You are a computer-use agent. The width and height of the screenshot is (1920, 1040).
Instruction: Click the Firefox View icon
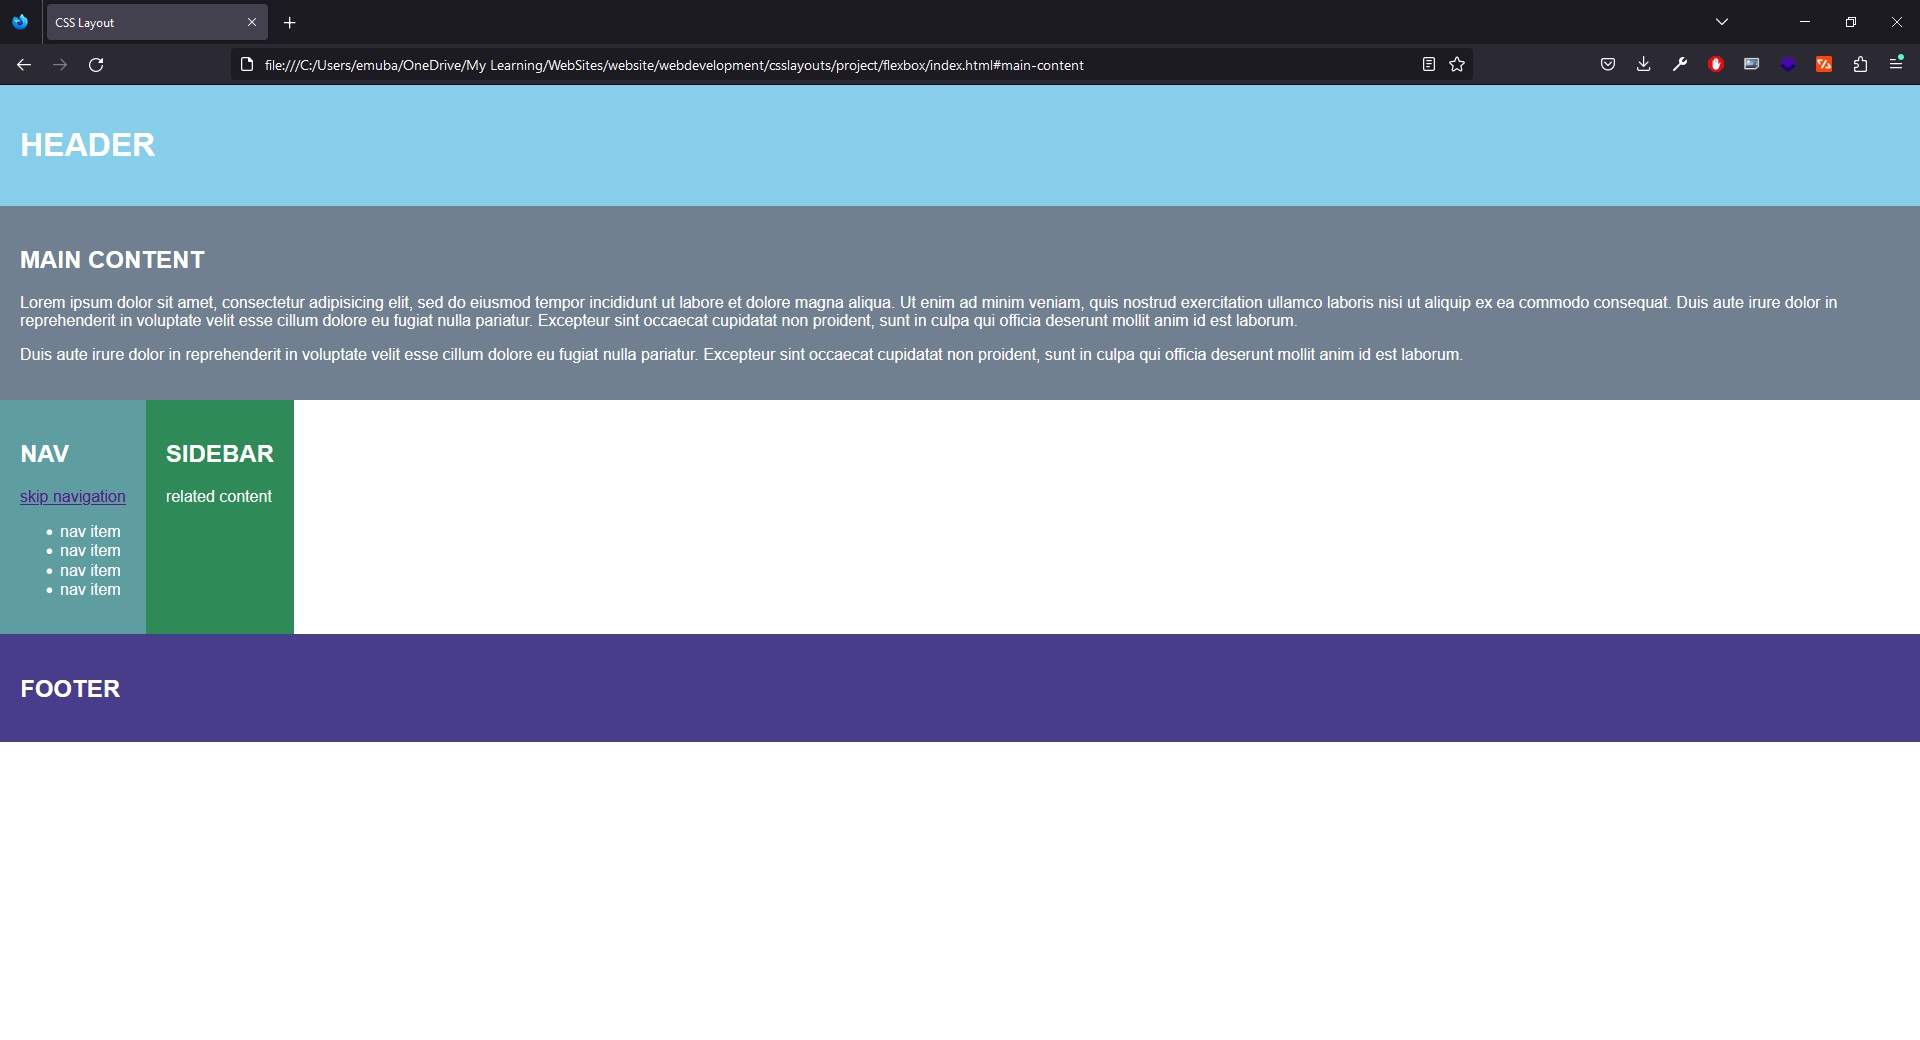(20, 22)
